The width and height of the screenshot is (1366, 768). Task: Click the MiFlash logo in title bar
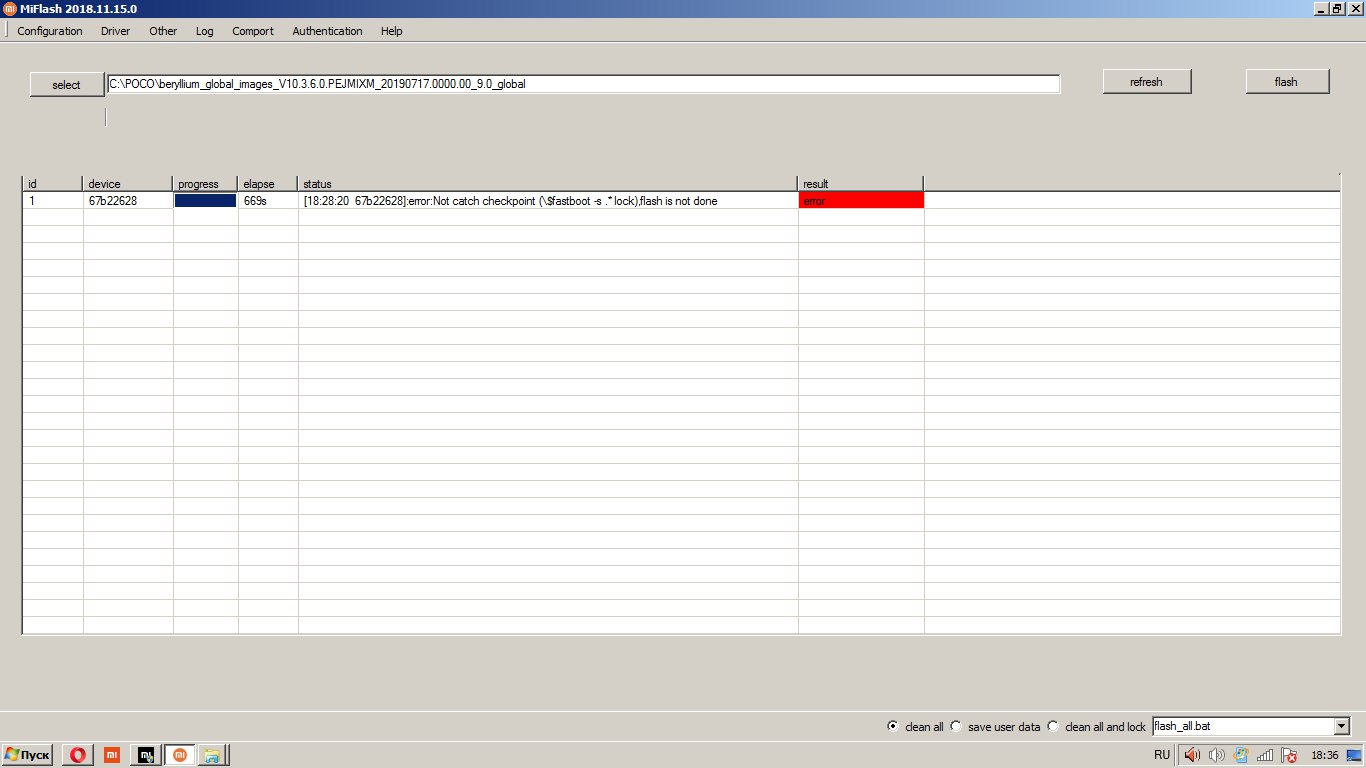(x=9, y=8)
